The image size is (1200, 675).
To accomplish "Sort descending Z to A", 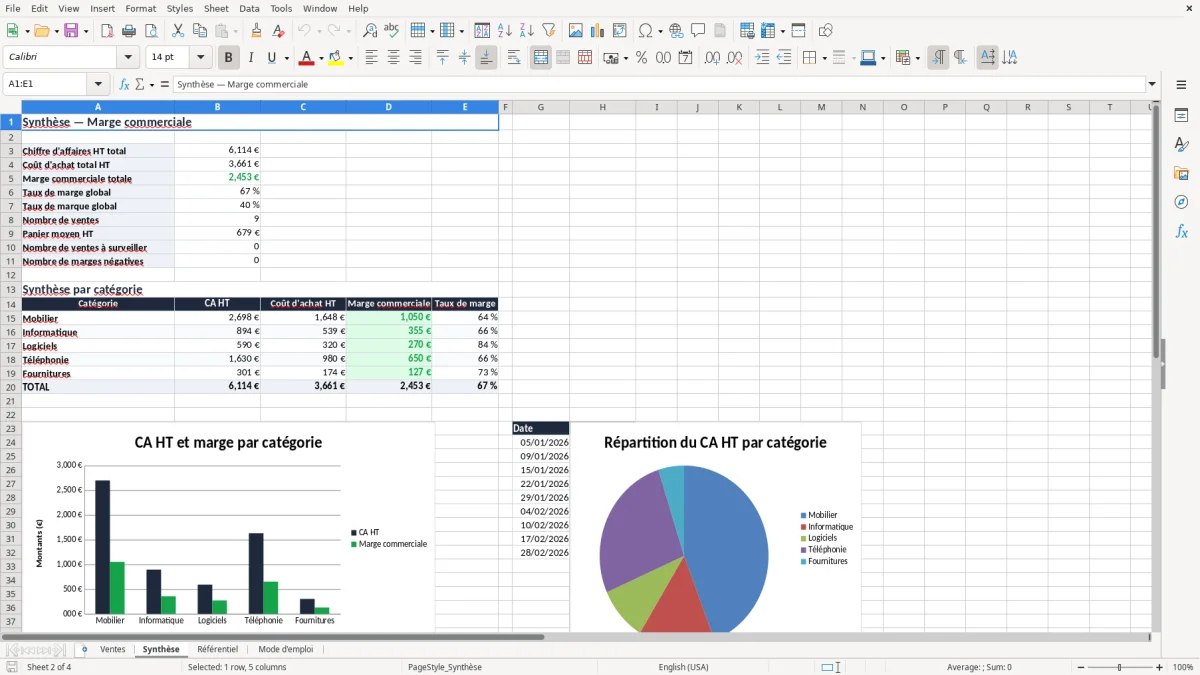I will [x=526, y=31].
